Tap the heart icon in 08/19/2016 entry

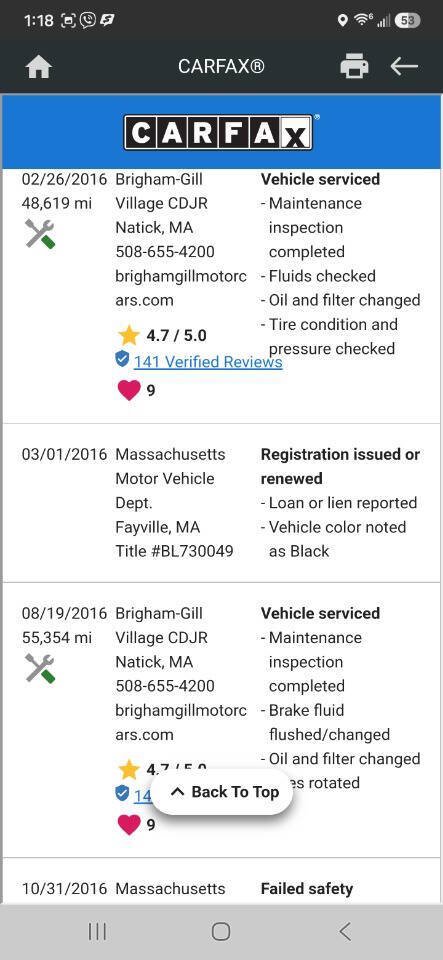pyautogui.click(x=128, y=825)
